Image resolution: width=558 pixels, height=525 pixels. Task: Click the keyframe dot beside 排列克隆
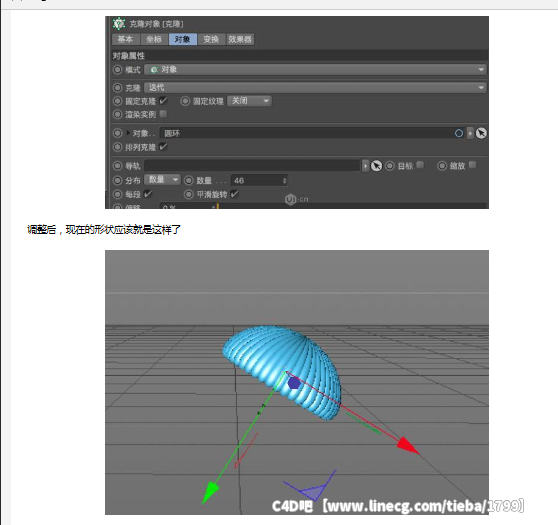point(117,147)
